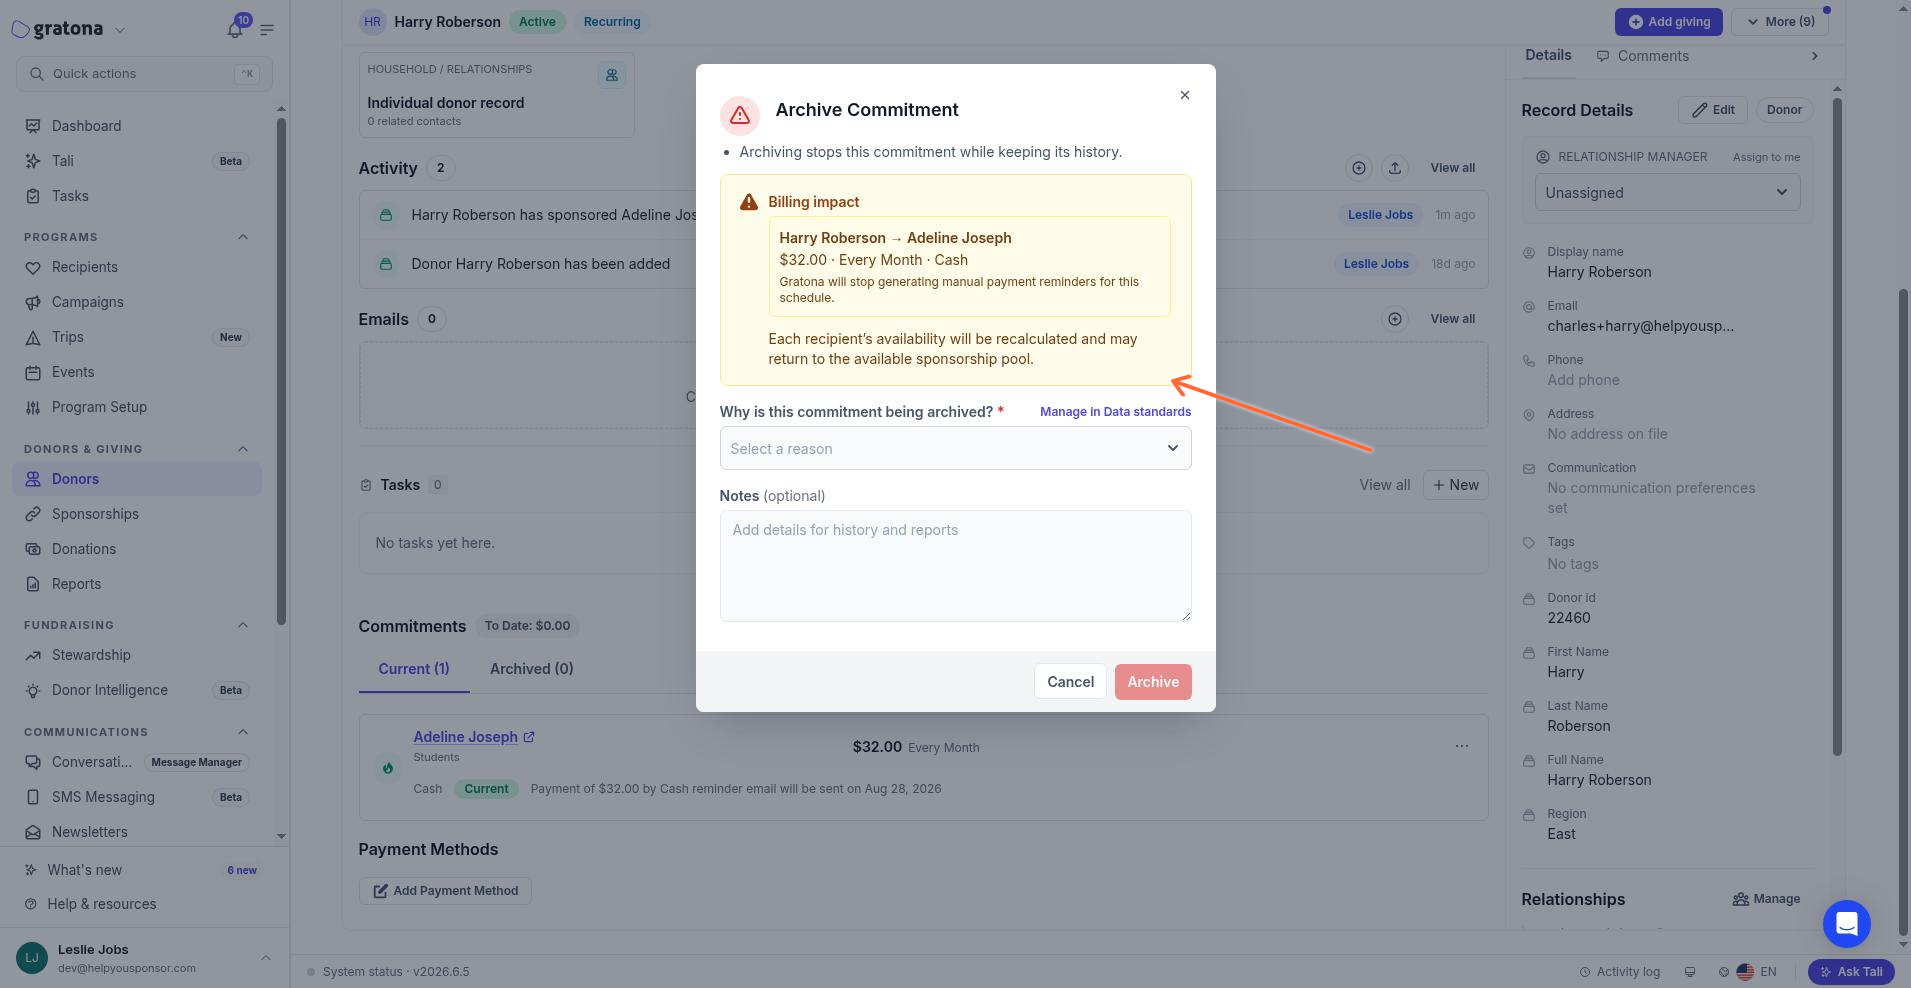This screenshot has height=988, width=1911.
Task: Click Add Payment Method button
Action: [x=445, y=891]
